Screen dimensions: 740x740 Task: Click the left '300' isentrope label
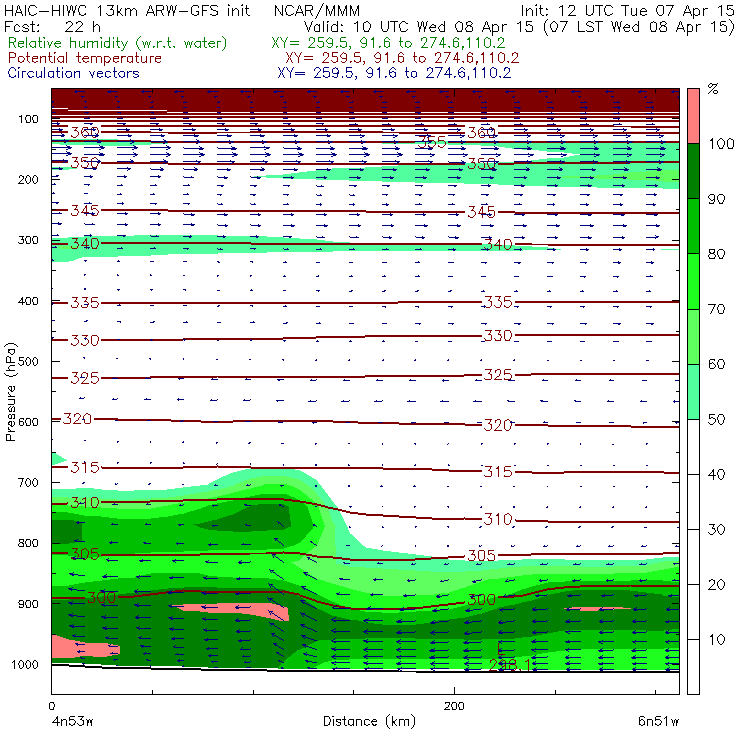(x=101, y=597)
